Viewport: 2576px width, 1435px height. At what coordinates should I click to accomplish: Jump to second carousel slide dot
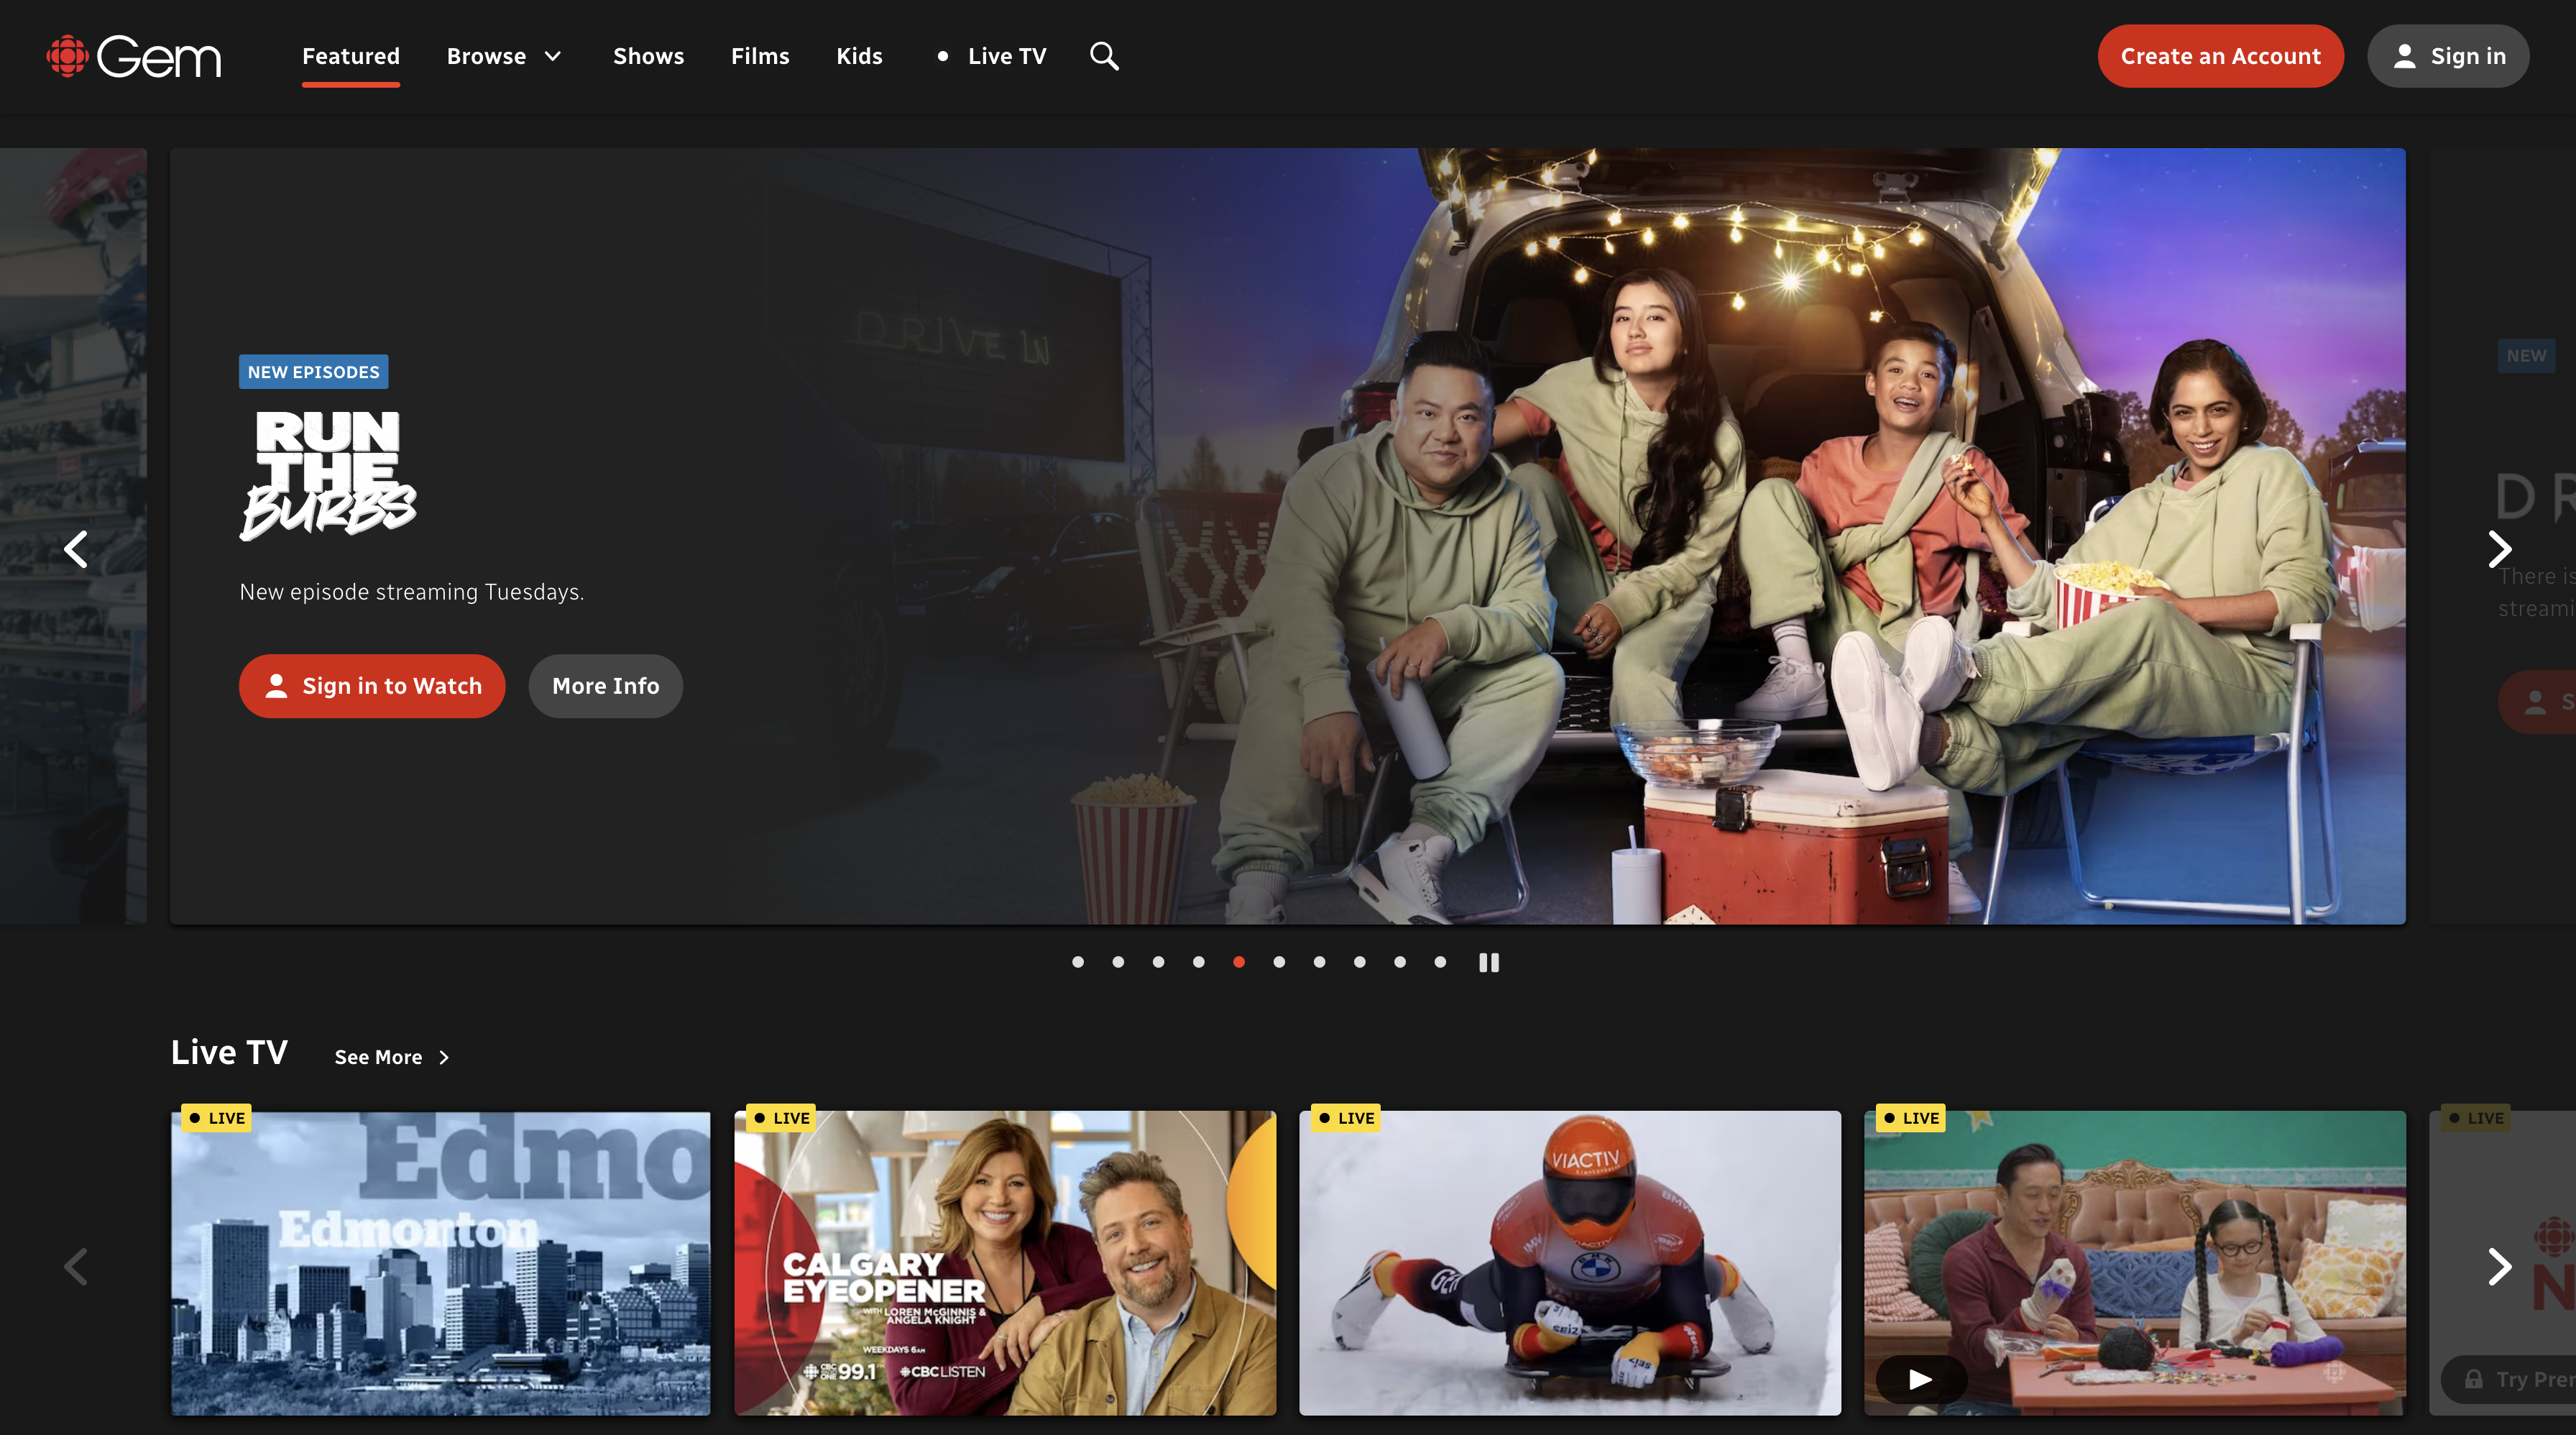click(x=1118, y=962)
